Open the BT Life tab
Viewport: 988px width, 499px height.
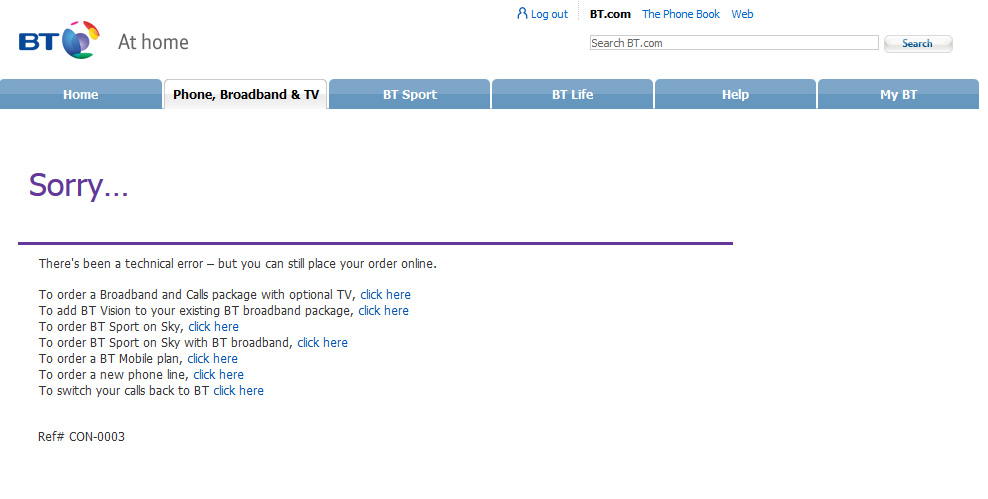point(572,95)
